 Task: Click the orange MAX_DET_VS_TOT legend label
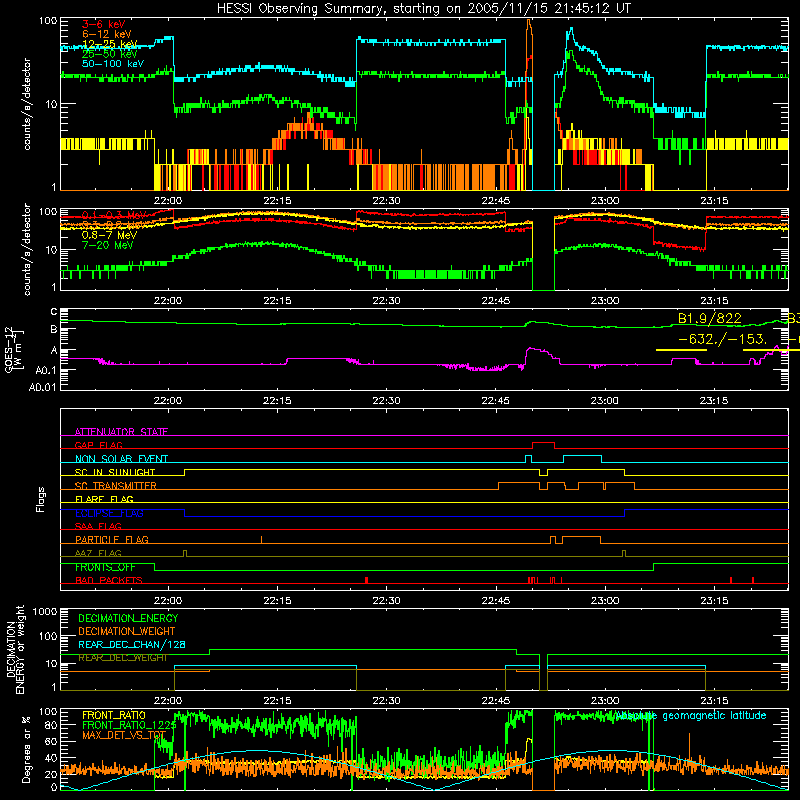124,735
